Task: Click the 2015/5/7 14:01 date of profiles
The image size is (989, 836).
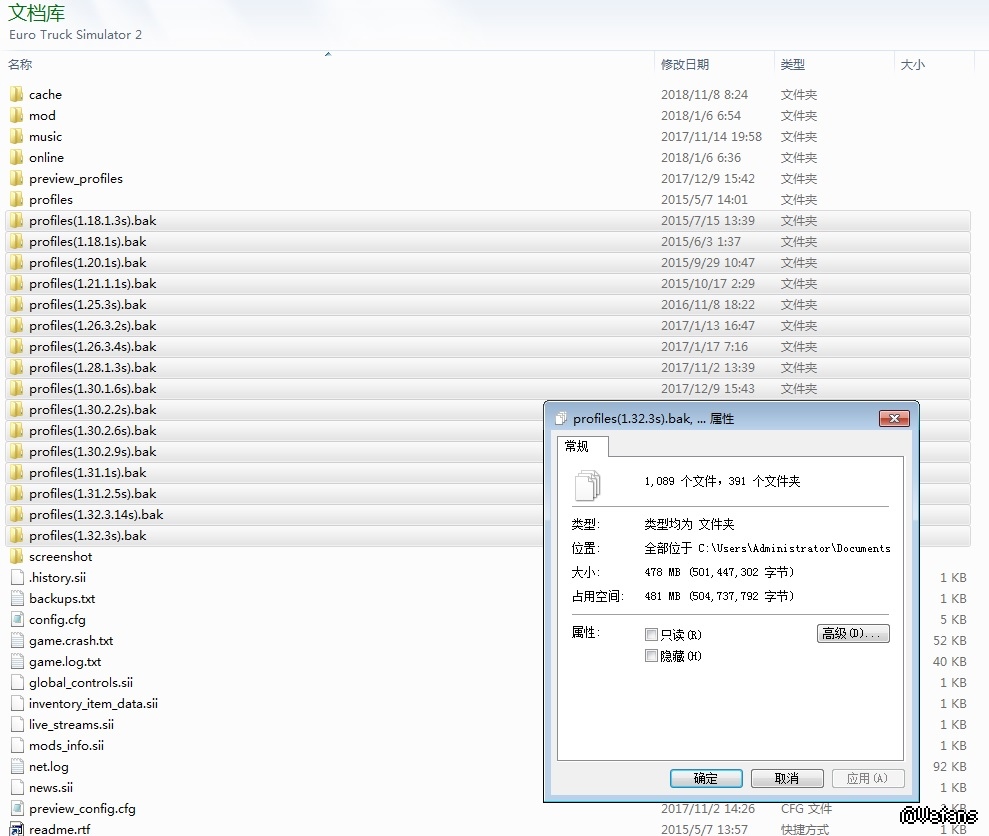Action: pos(704,199)
